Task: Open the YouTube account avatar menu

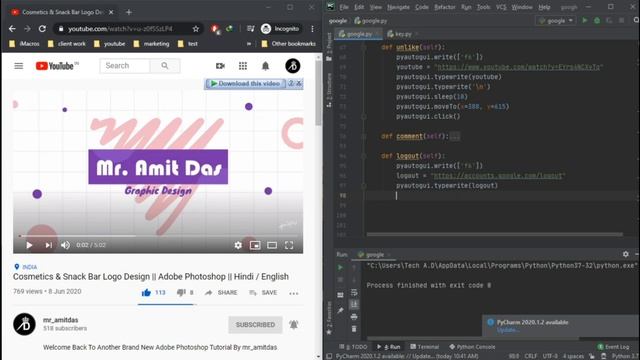Action: point(293,66)
